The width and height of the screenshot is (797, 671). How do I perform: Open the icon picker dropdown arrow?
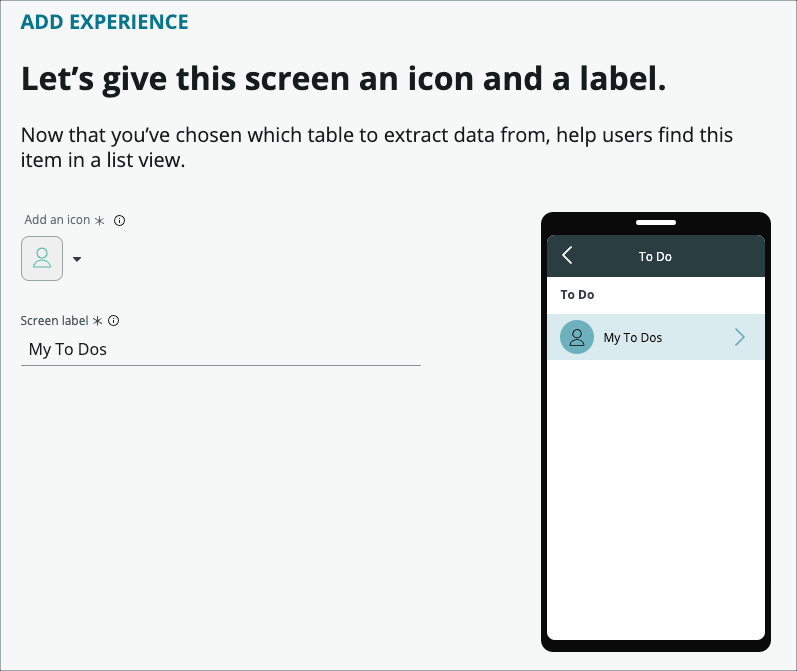[77, 260]
